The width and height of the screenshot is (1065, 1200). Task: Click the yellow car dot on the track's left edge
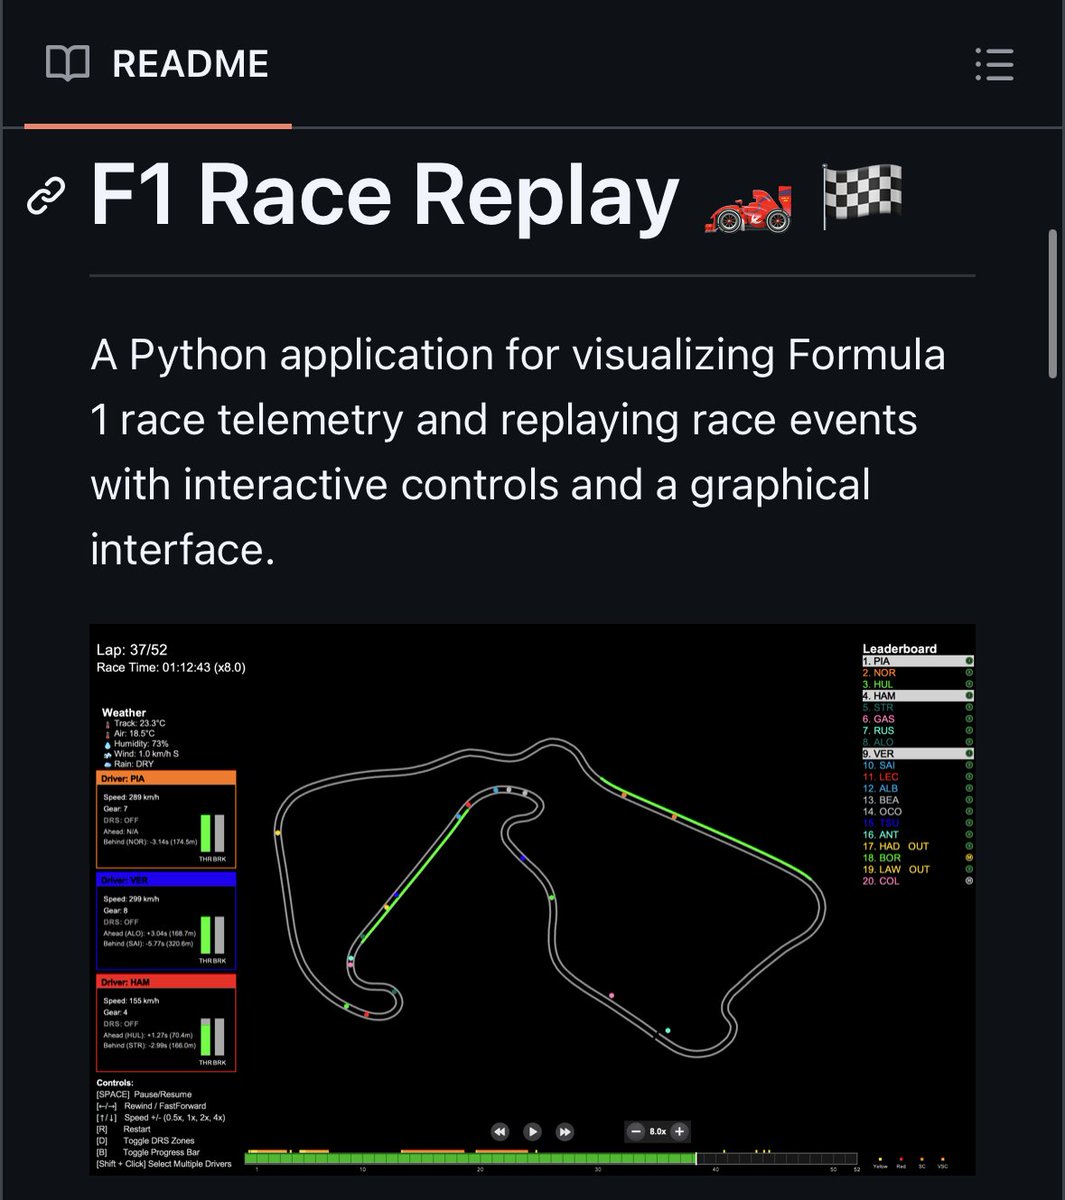[x=278, y=832]
